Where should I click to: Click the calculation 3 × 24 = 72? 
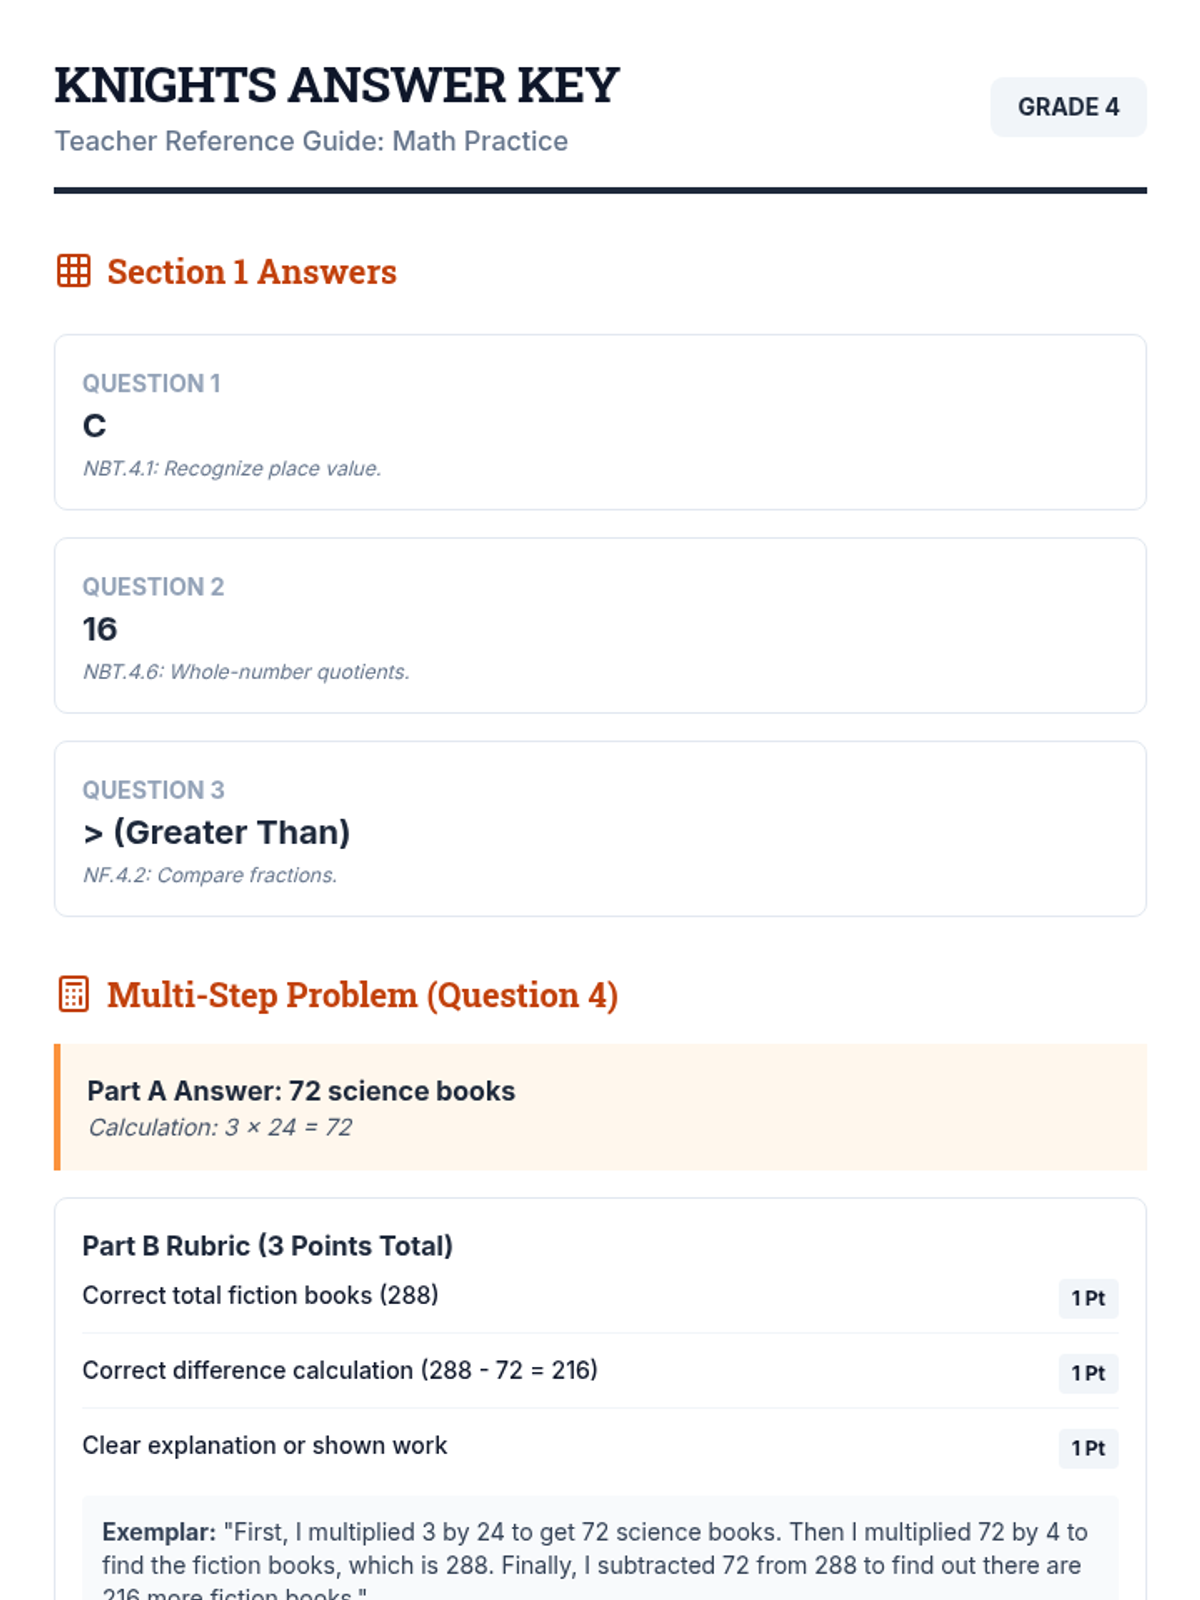coord(220,1128)
